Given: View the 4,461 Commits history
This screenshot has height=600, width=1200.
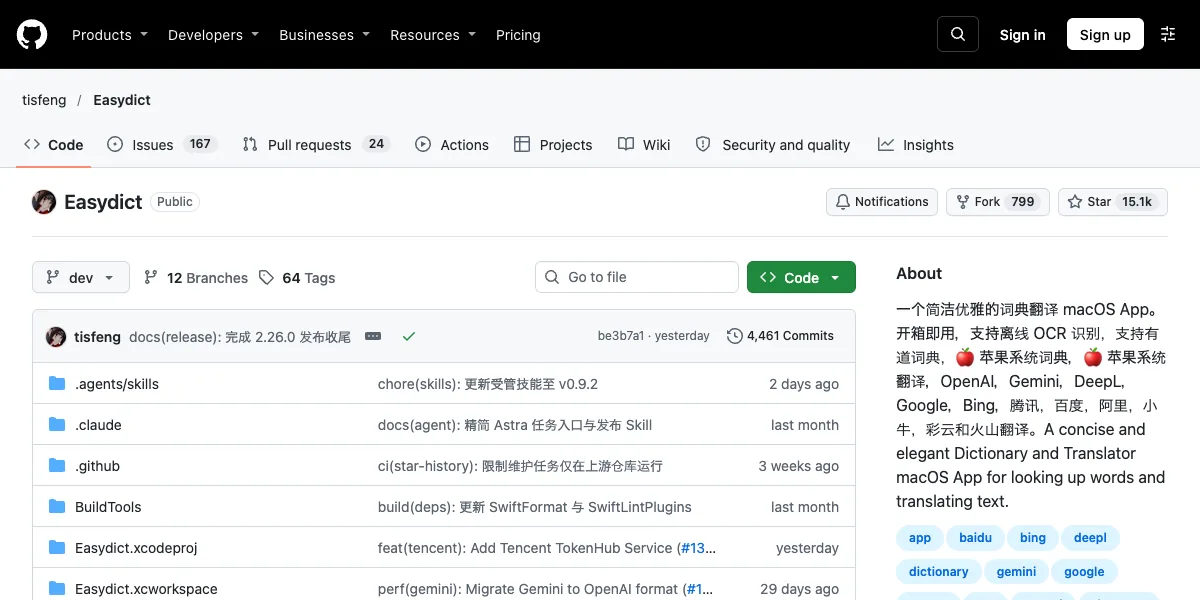Looking at the screenshot, I should coord(780,336).
